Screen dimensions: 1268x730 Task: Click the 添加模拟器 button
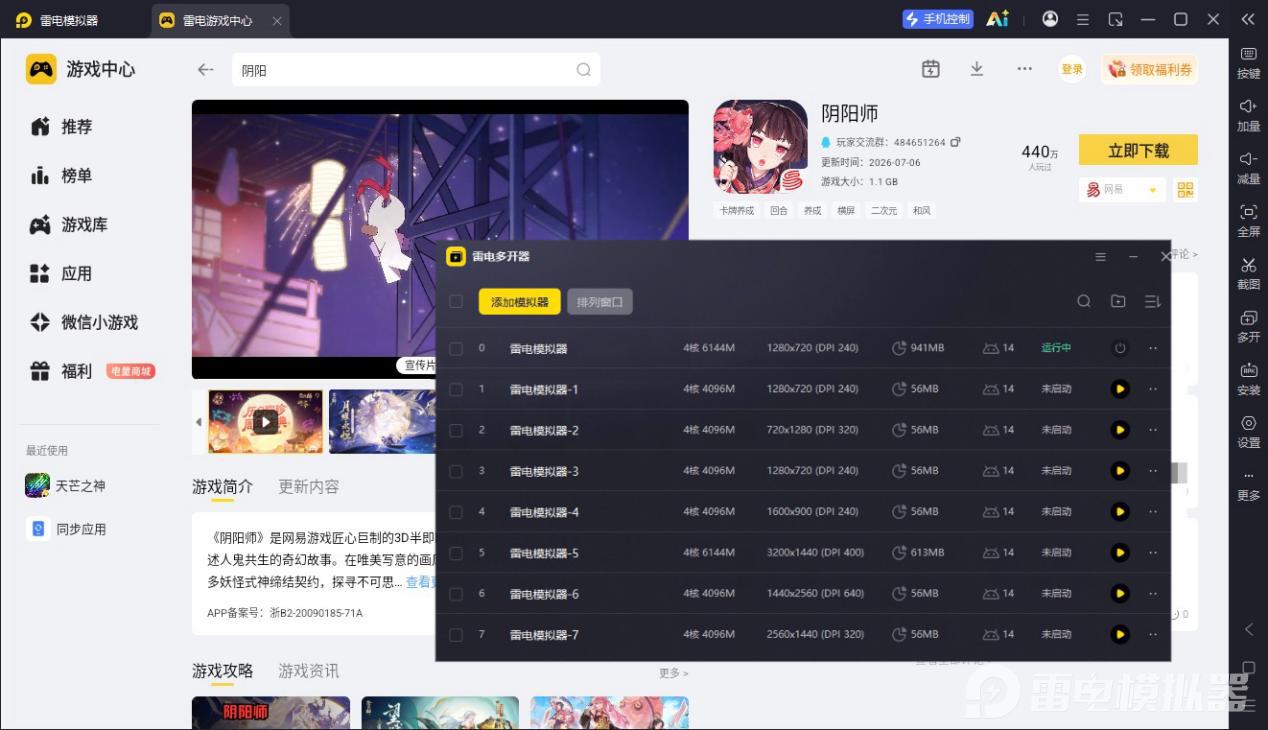pos(520,301)
